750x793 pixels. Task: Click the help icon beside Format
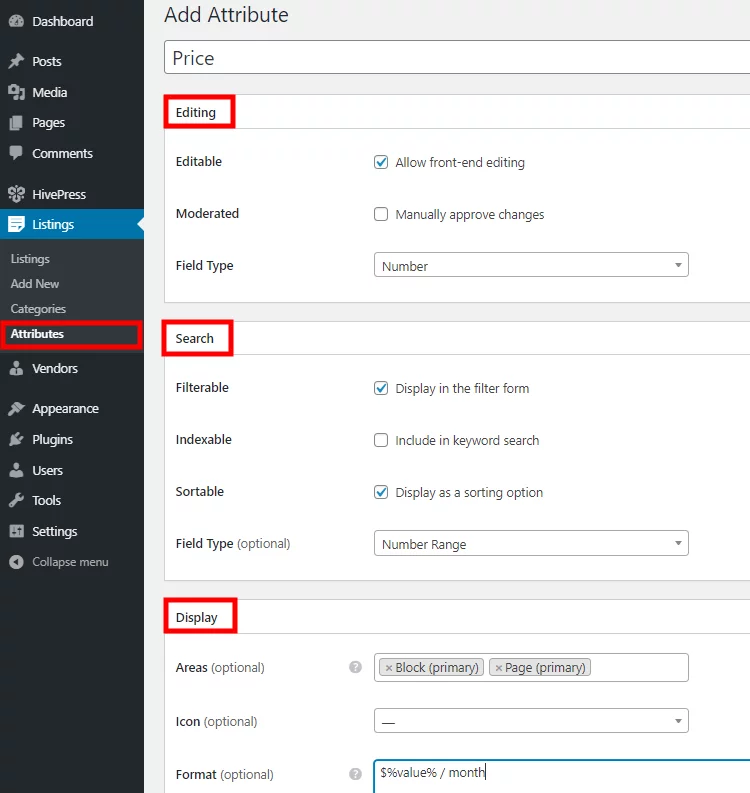coord(356,774)
